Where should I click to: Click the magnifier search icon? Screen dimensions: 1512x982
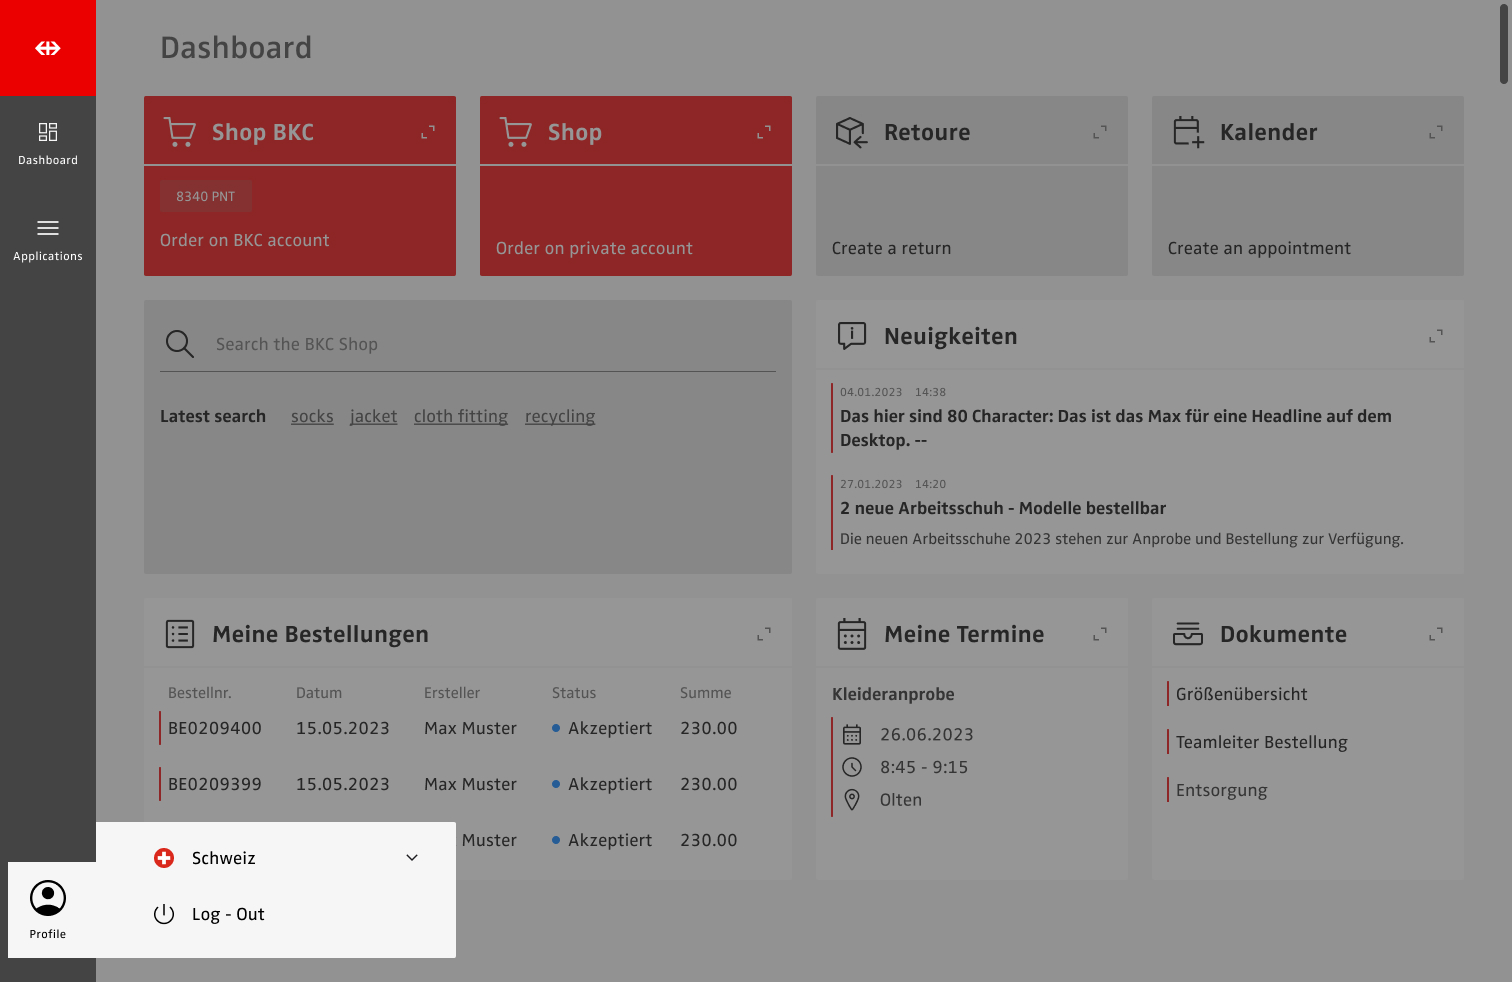pos(180,344)
